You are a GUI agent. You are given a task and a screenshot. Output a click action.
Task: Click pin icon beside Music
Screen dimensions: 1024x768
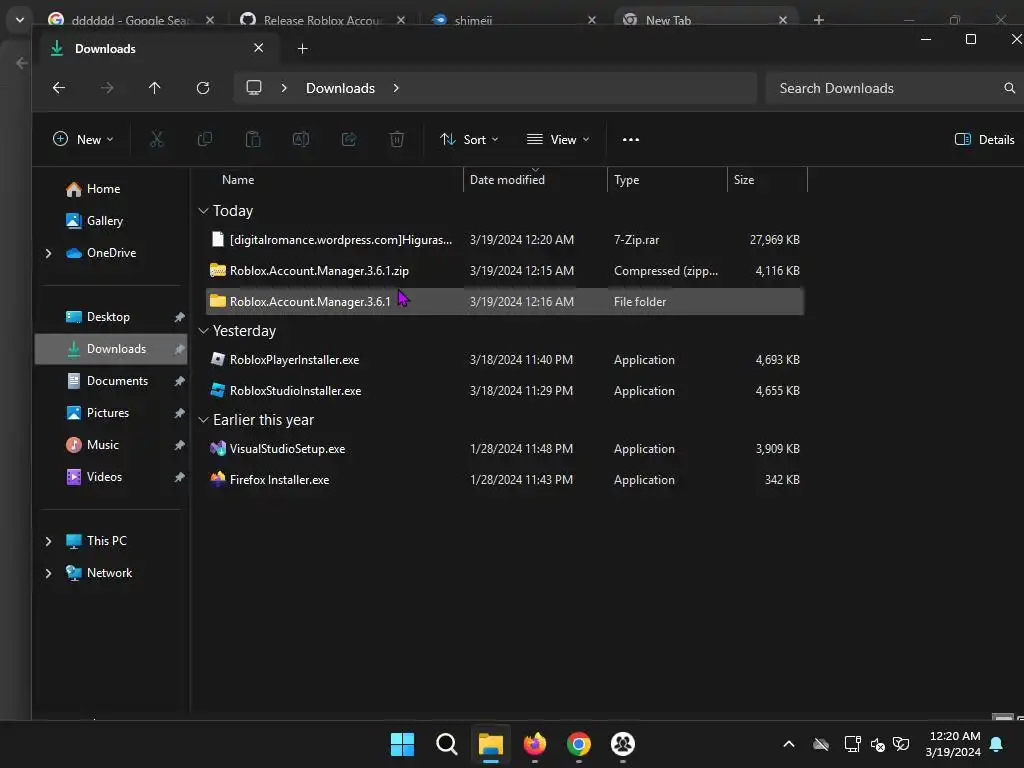(x=179, y=445)
